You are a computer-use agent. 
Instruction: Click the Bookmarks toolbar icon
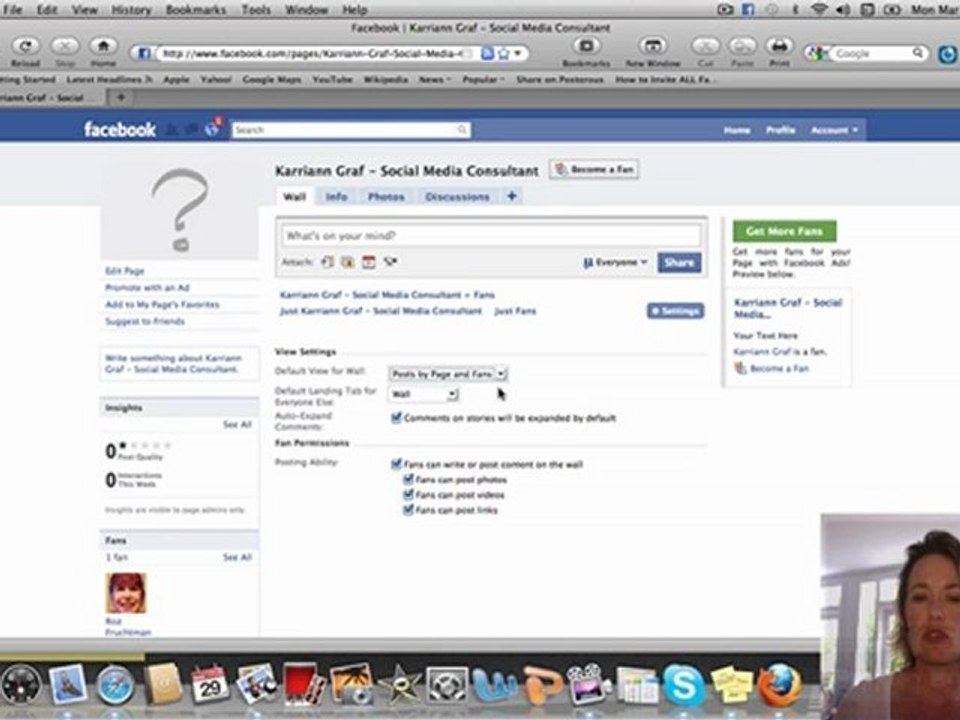tap(586, 46)
